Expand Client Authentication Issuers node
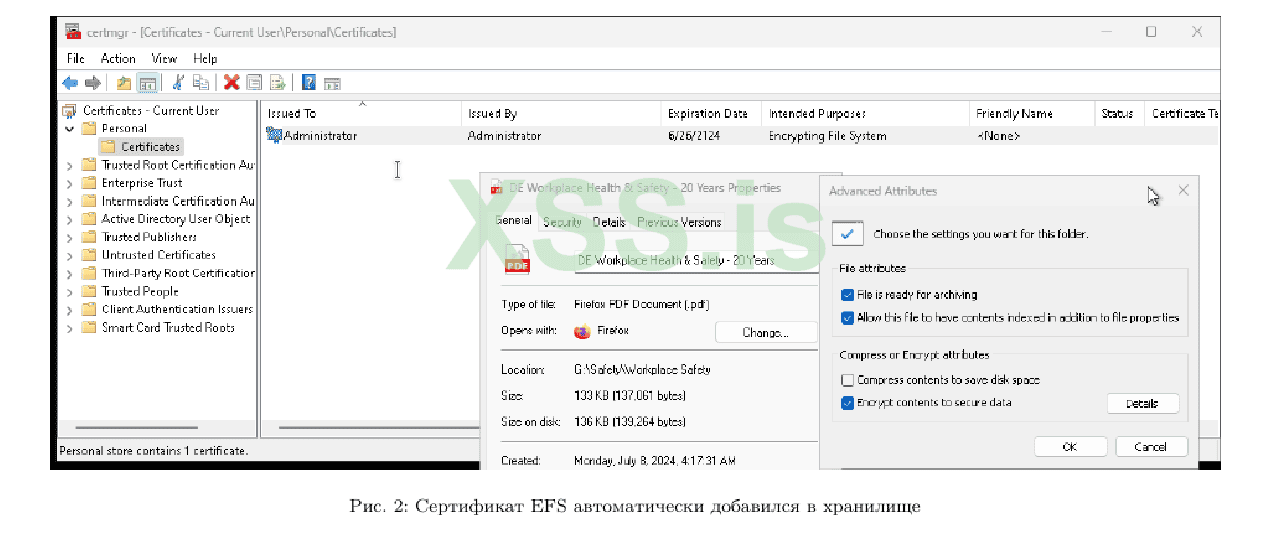The image size is (1272, 538). click(69, 309)
